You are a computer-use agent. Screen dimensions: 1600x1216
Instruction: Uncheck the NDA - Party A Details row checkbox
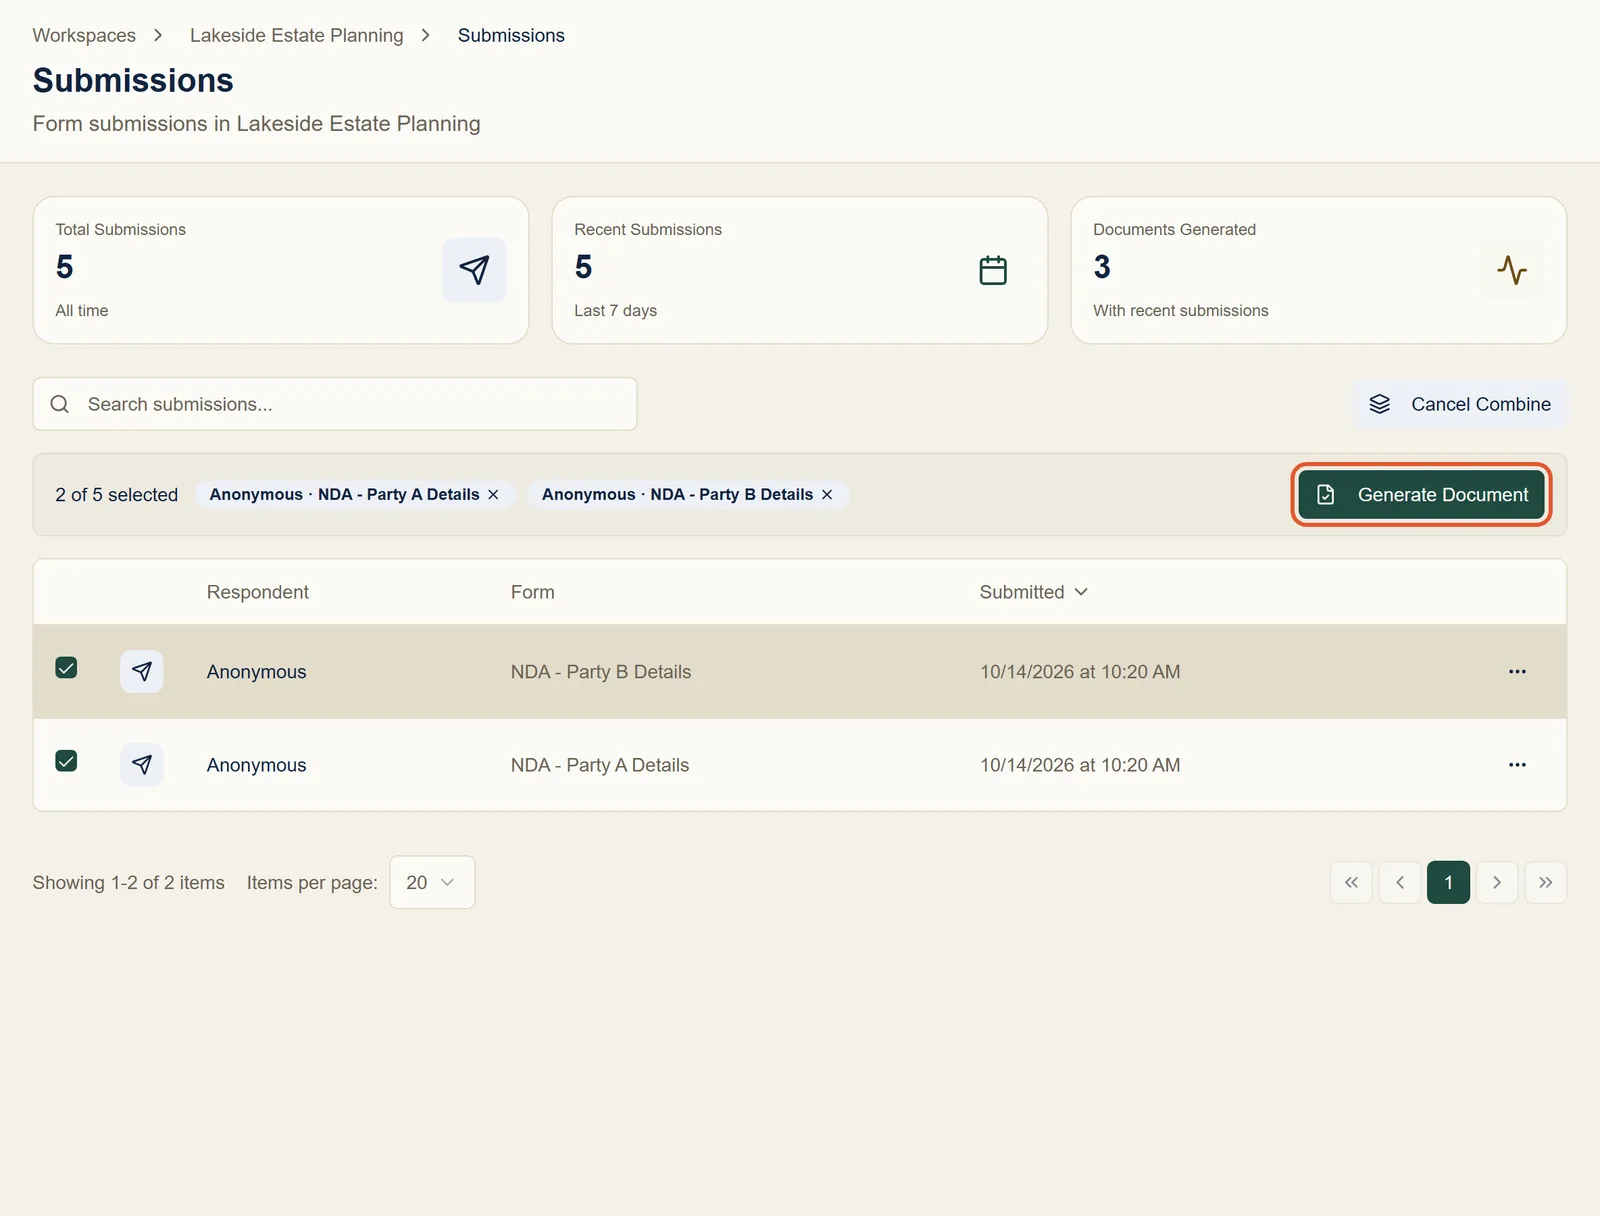click(x=66, y=761)
